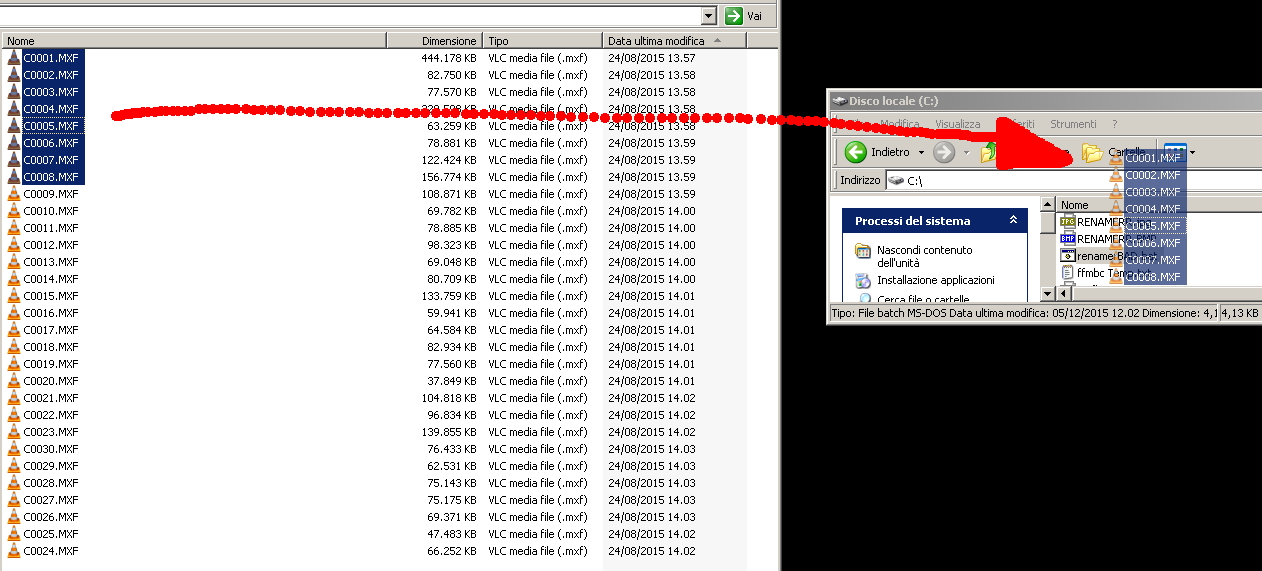Click the grey Forward arrow in Disco locale
Viewport: 1262px width, 571px height.
click(943, 152)
